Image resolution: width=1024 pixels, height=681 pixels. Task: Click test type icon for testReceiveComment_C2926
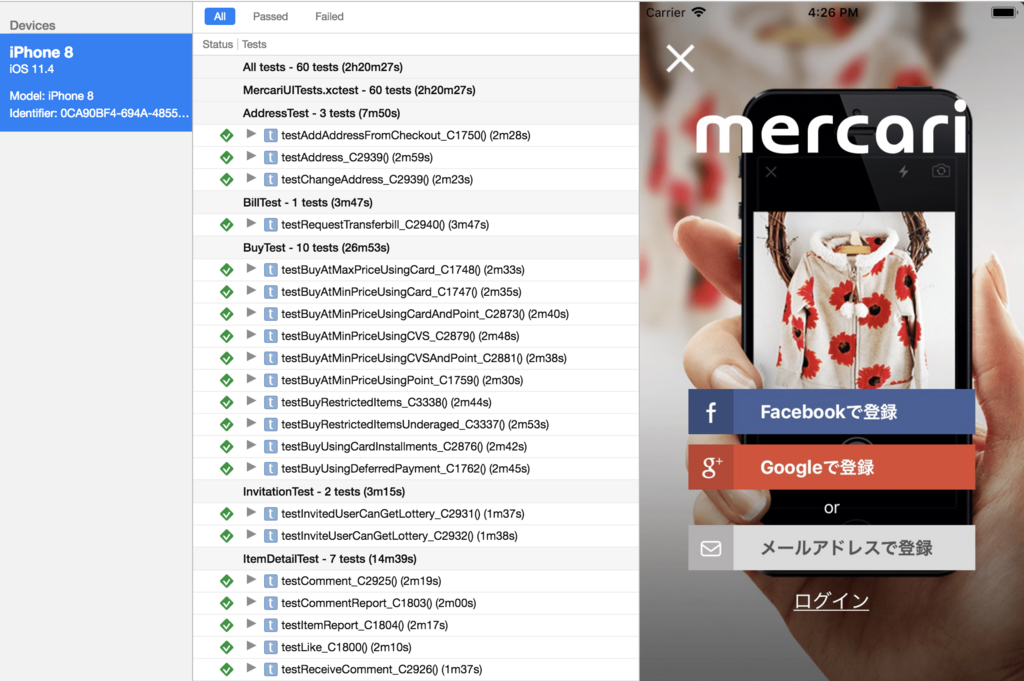click(270, 669)
